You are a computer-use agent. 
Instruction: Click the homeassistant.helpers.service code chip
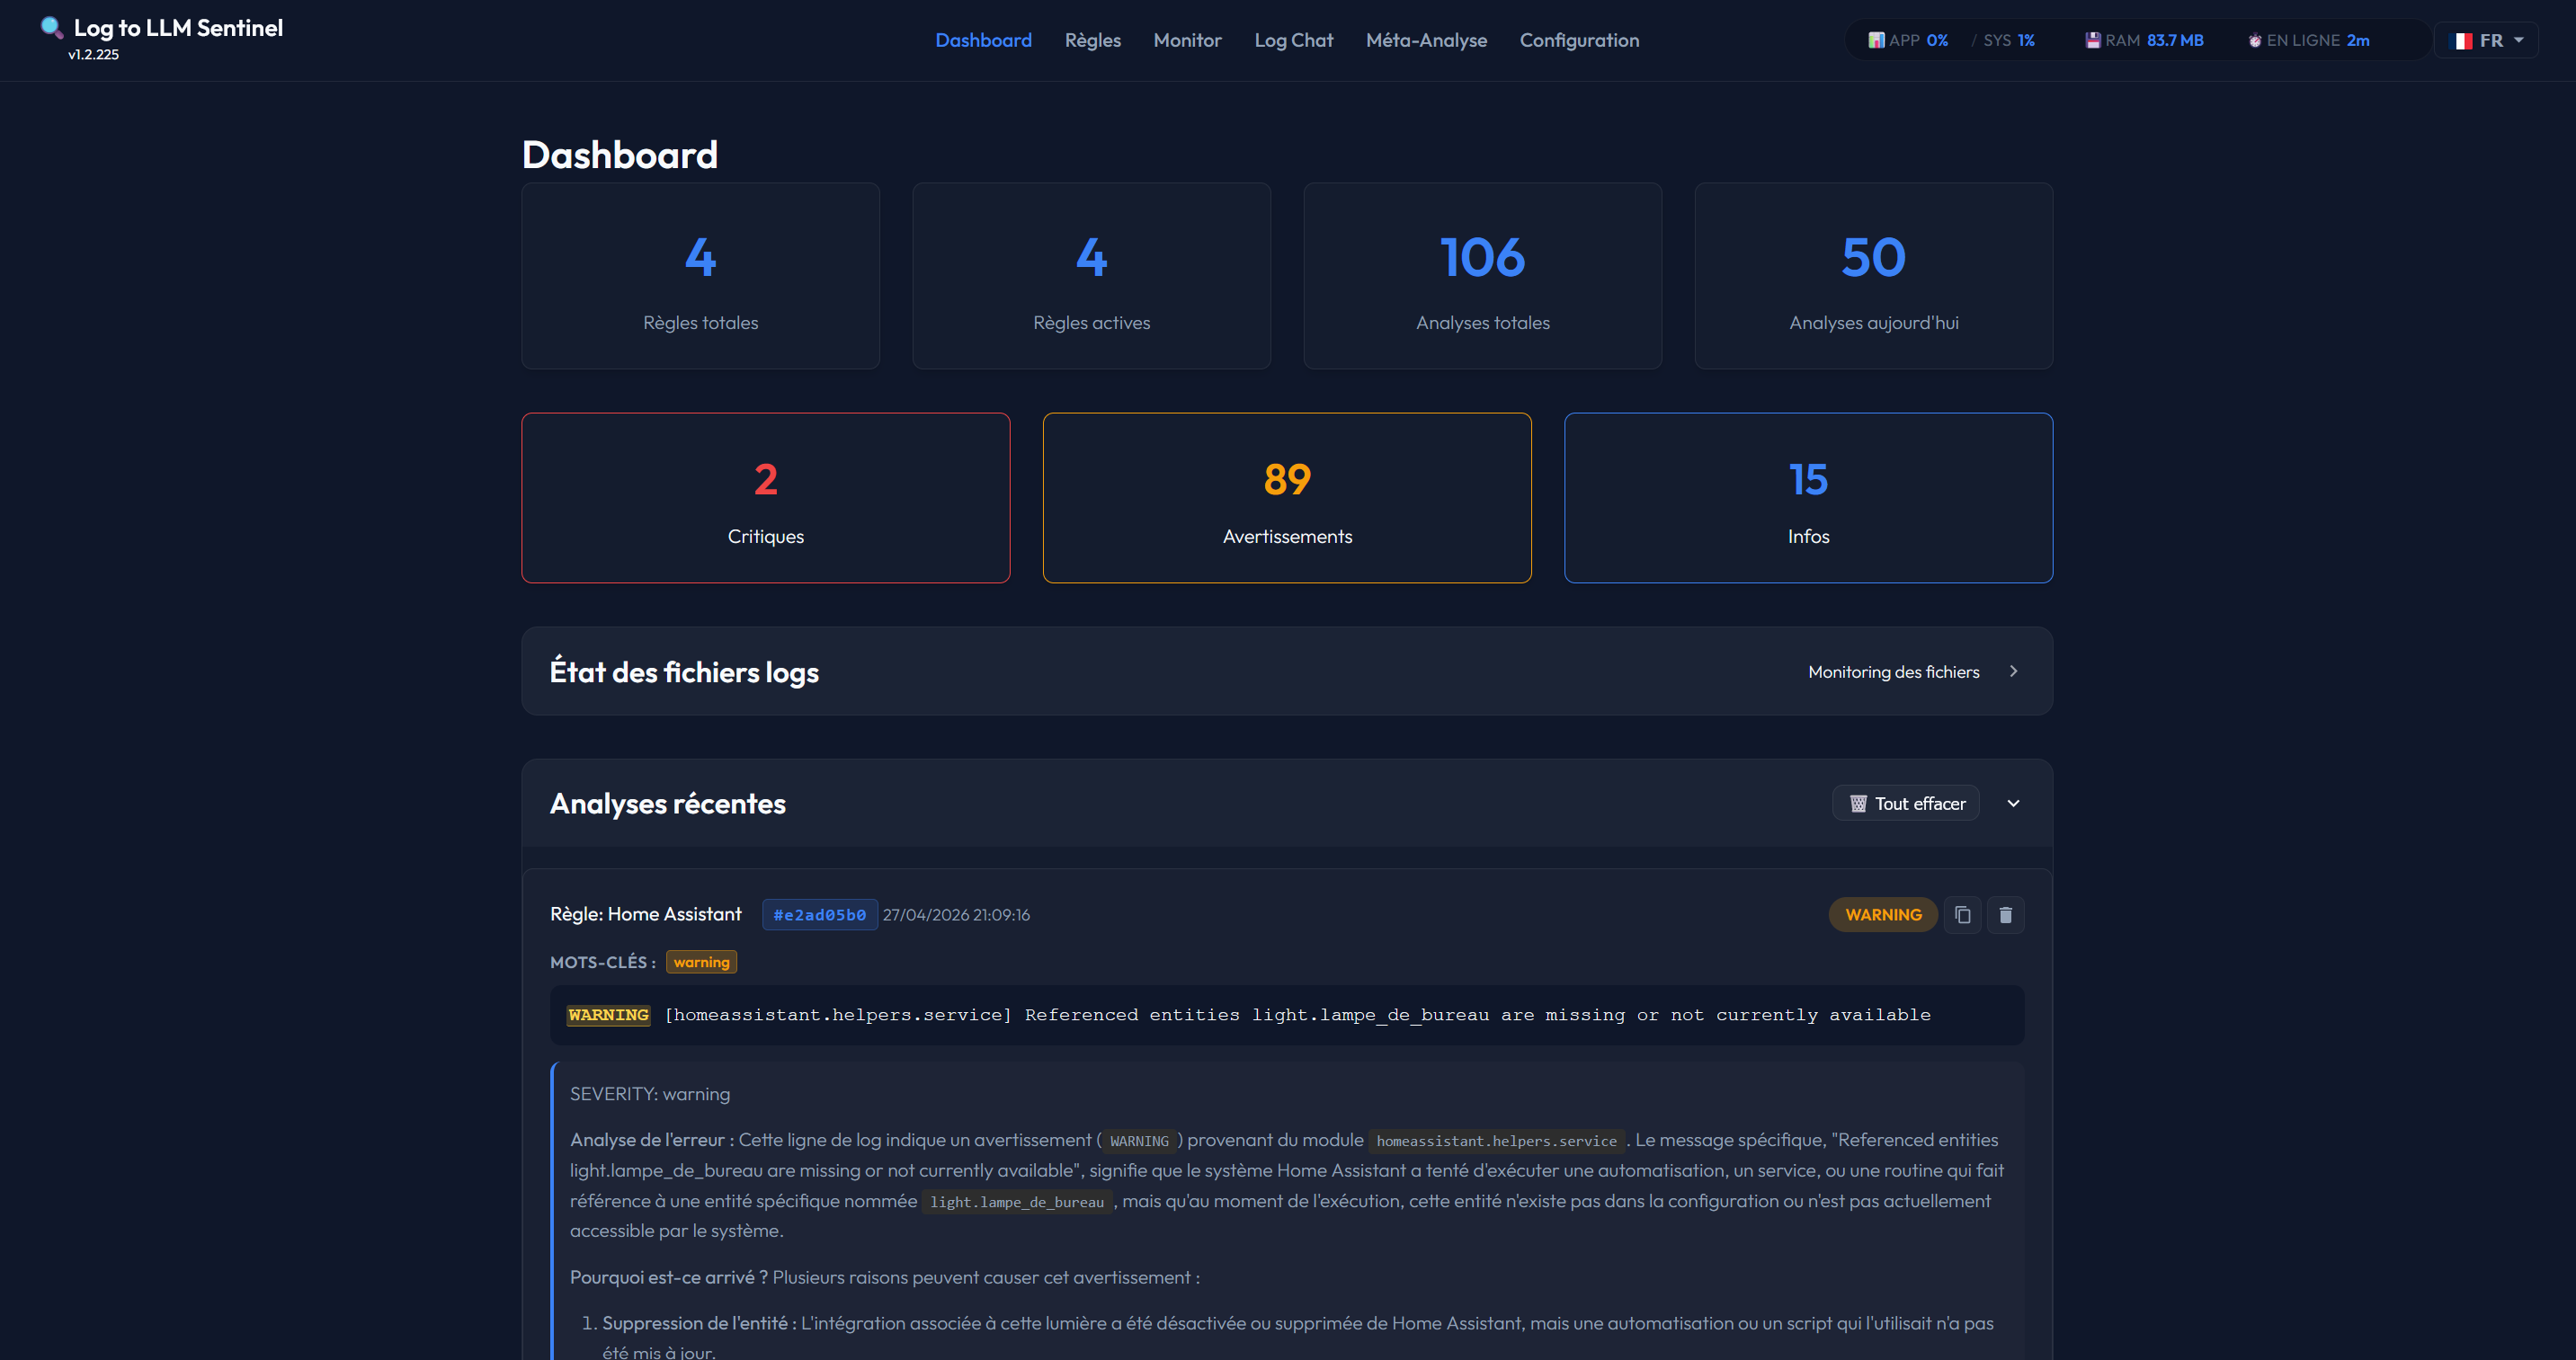click(x=1496, y=1141)
